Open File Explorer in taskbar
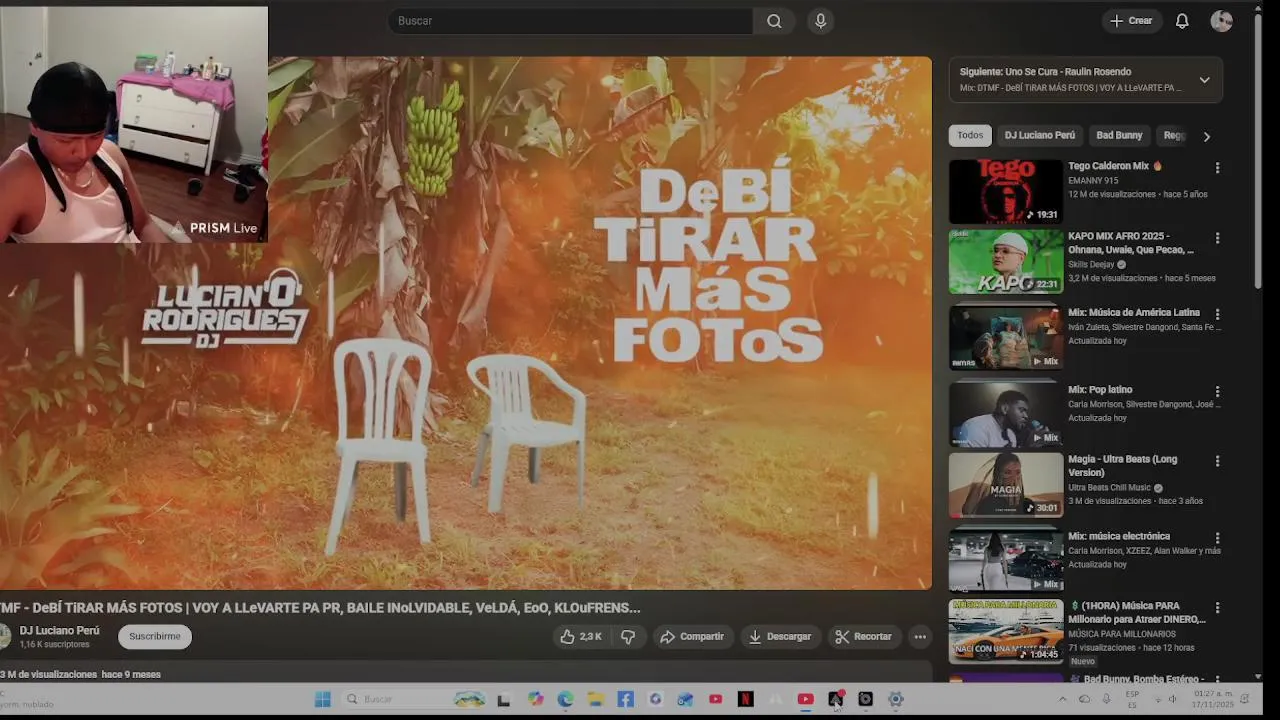 [x=595, y=699]
